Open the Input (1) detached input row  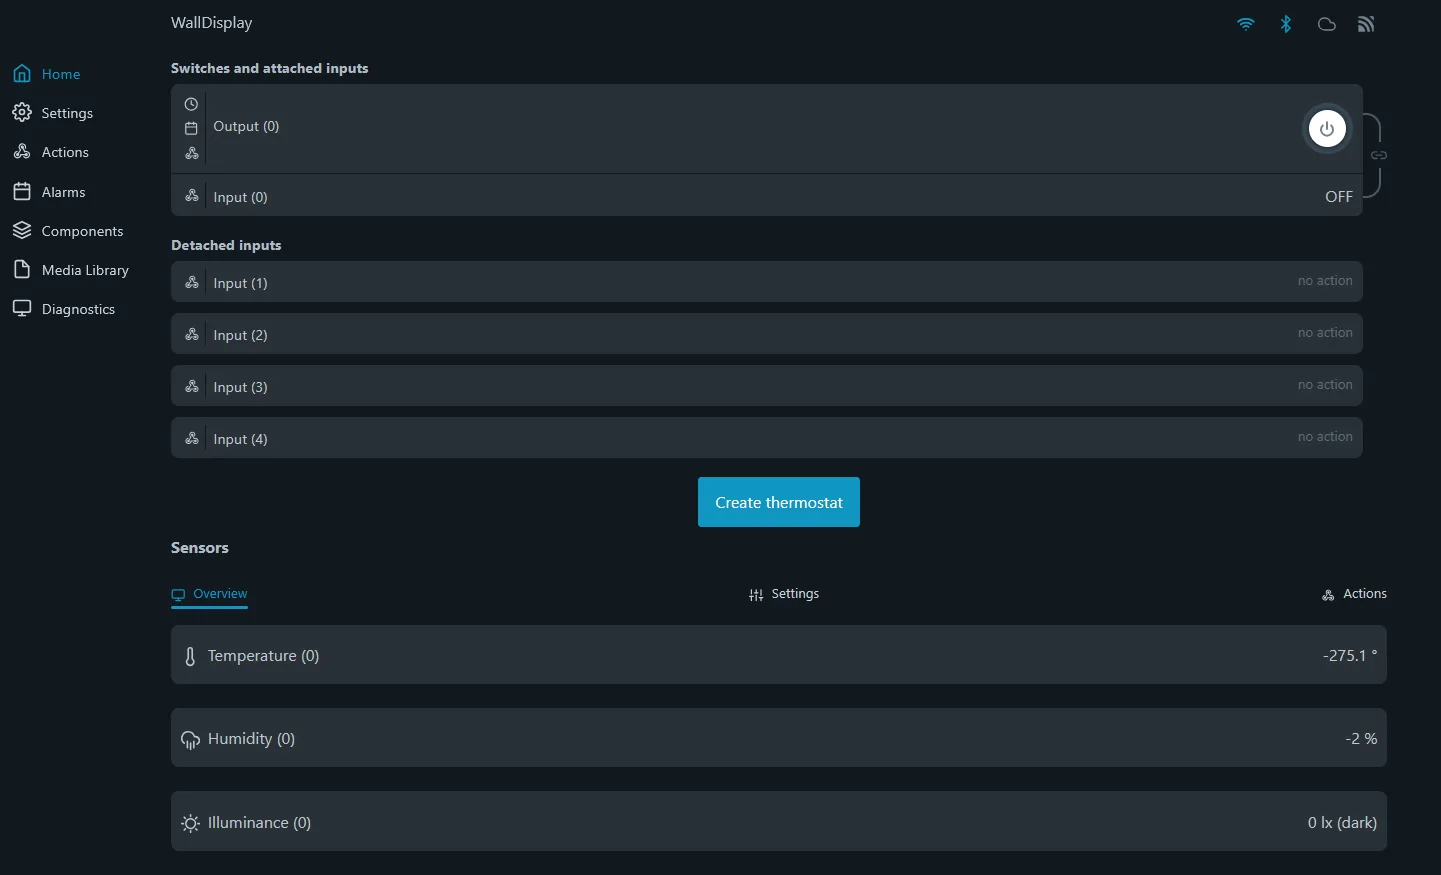pyautogui.click(x=767, y=282)
